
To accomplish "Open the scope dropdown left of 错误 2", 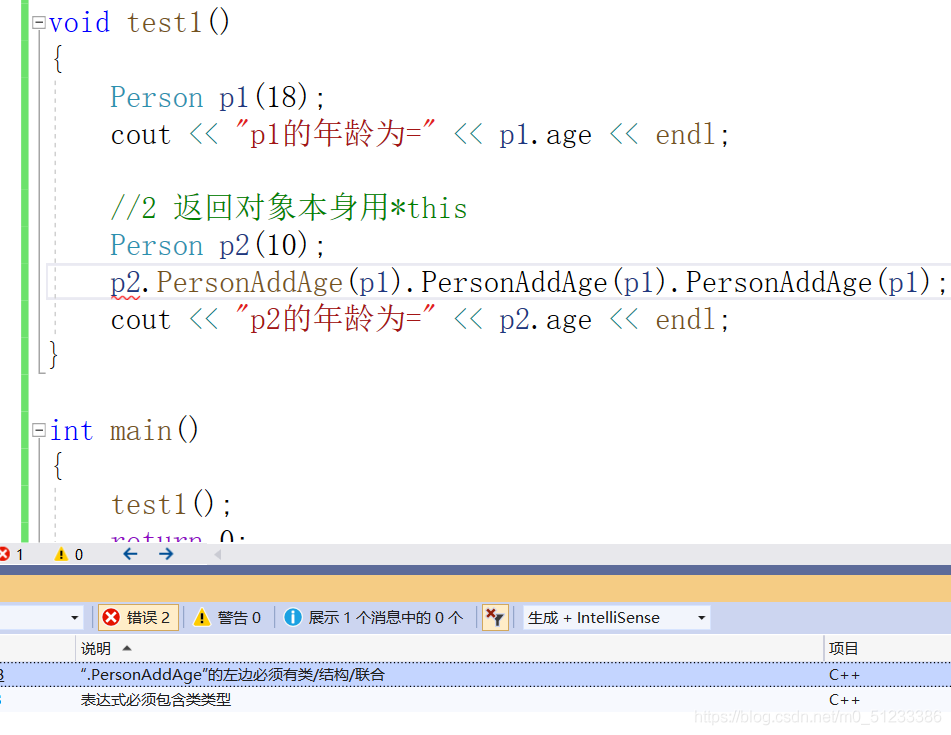I will coord(41,617).
